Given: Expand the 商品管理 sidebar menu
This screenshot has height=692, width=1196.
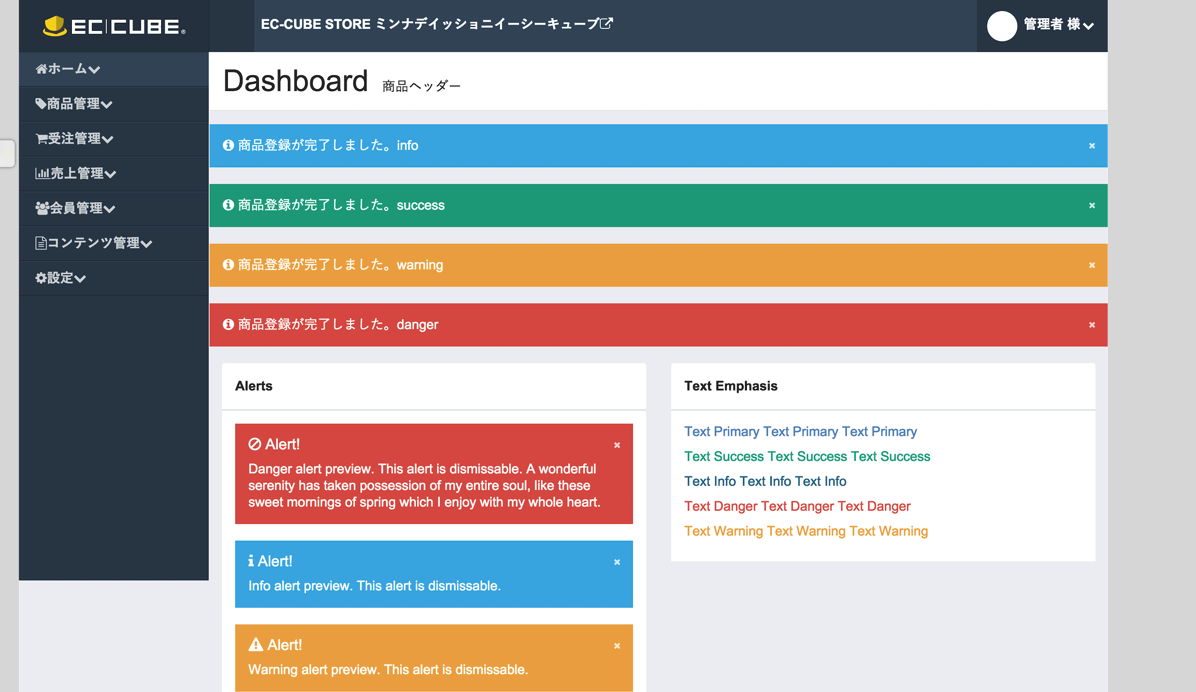Looking at the screenshot, I should click(x=74, y=104).
